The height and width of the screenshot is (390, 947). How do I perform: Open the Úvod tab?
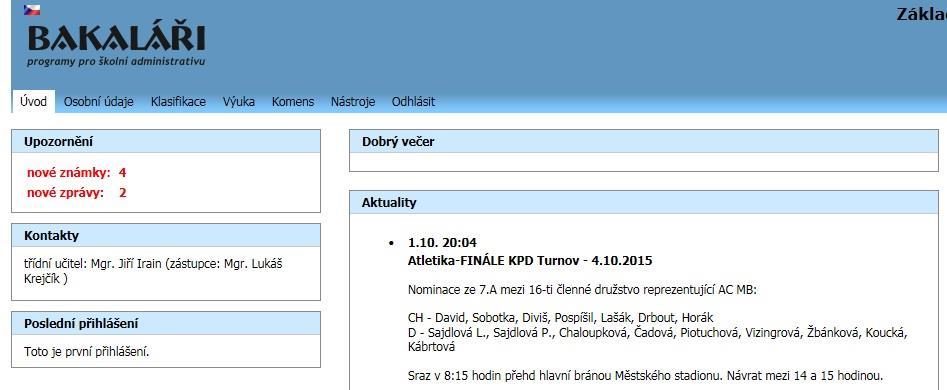[x=33, y=101]
